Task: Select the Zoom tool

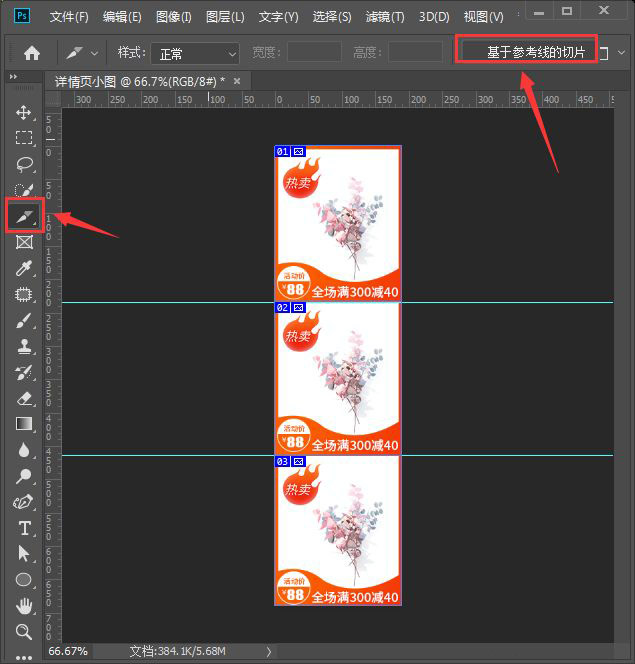Action: pyautogui.click(x=24, y=631)
